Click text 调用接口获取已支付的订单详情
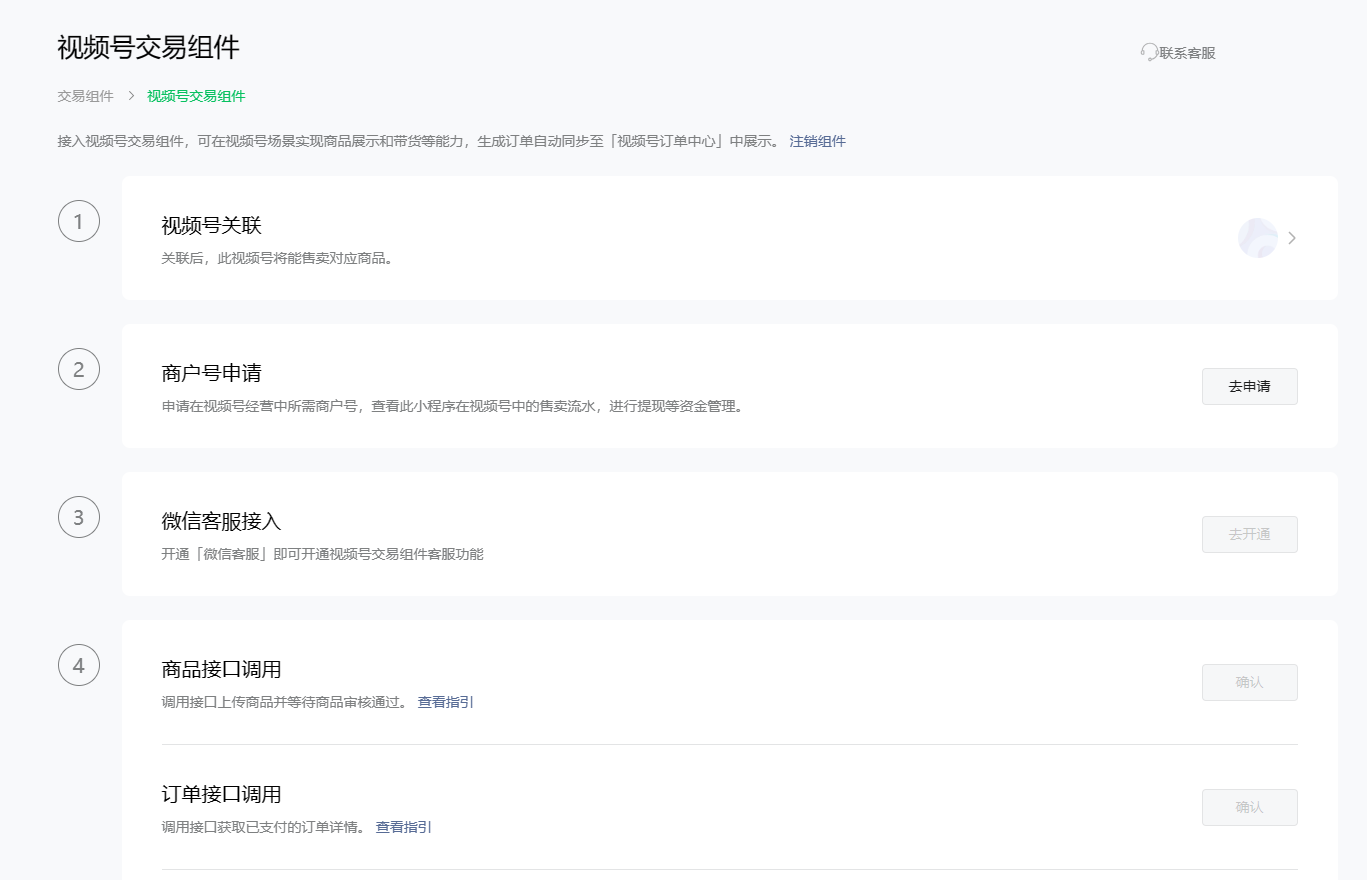Viewport: 1367px width, 880px height. [264, 827]
